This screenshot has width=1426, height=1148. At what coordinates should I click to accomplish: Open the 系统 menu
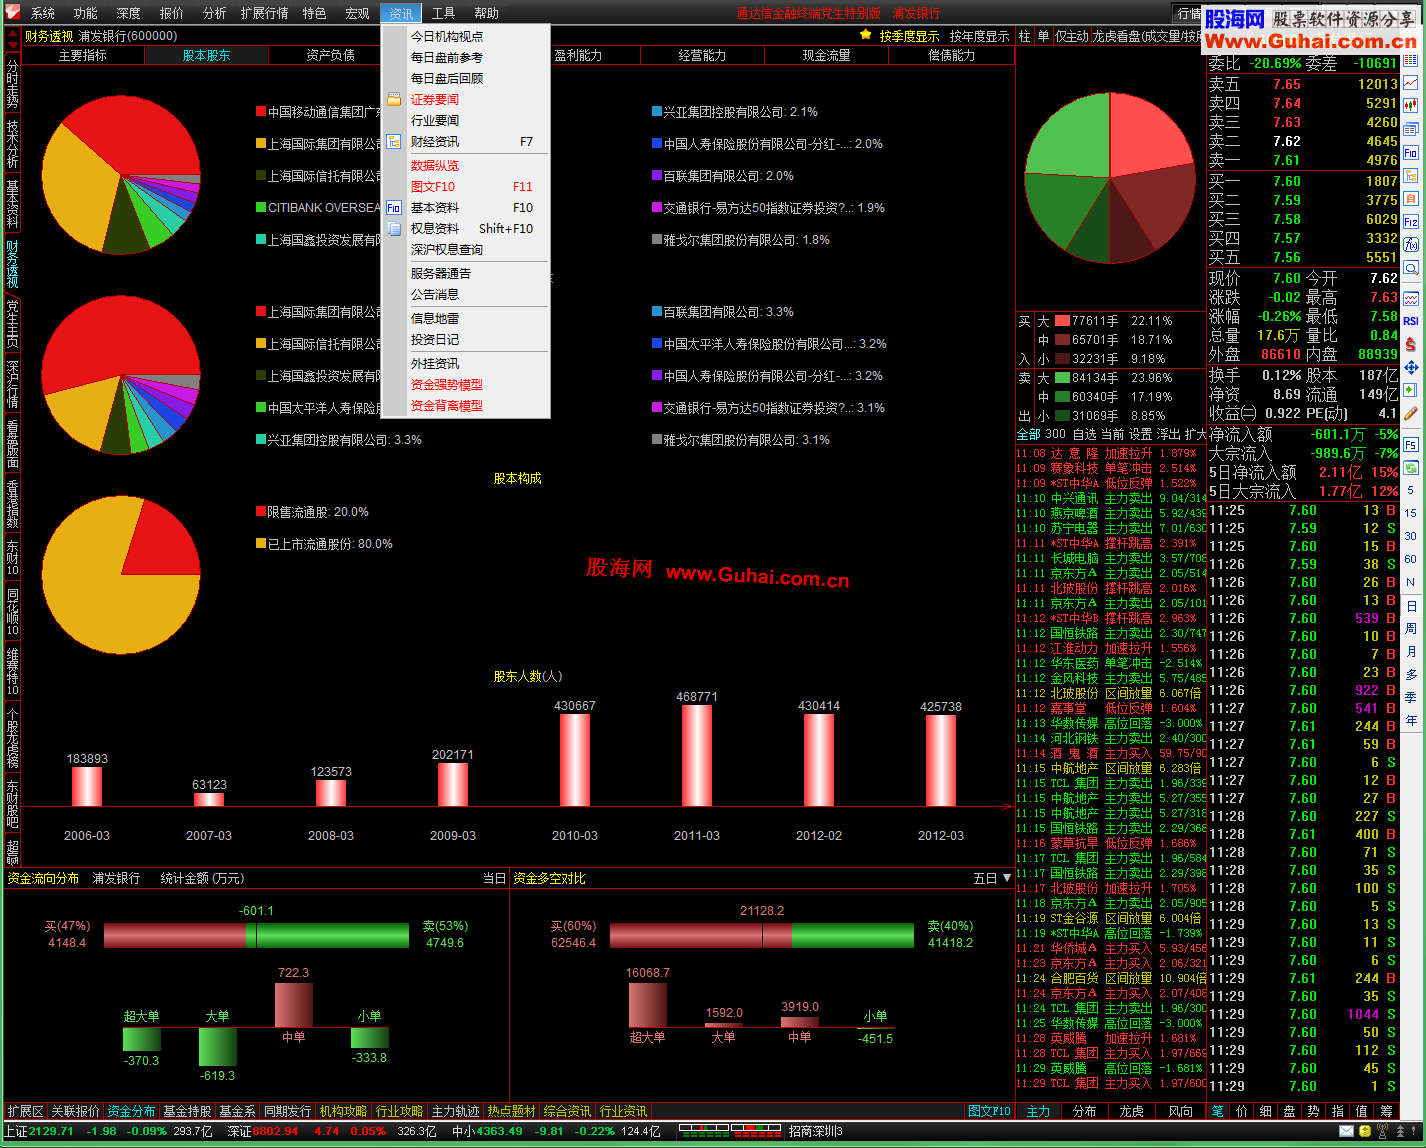click(x=43, y=13)
